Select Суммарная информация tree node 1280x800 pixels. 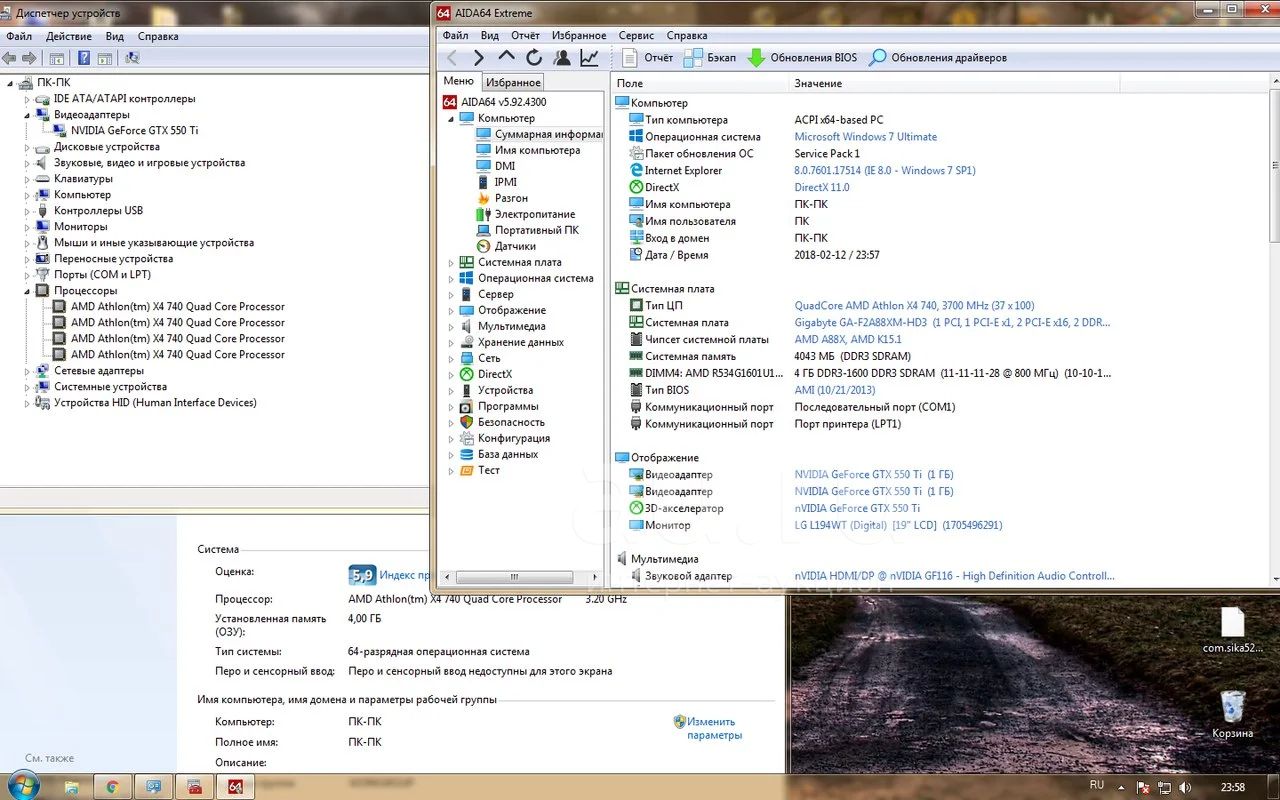click(x=540, y=134)
